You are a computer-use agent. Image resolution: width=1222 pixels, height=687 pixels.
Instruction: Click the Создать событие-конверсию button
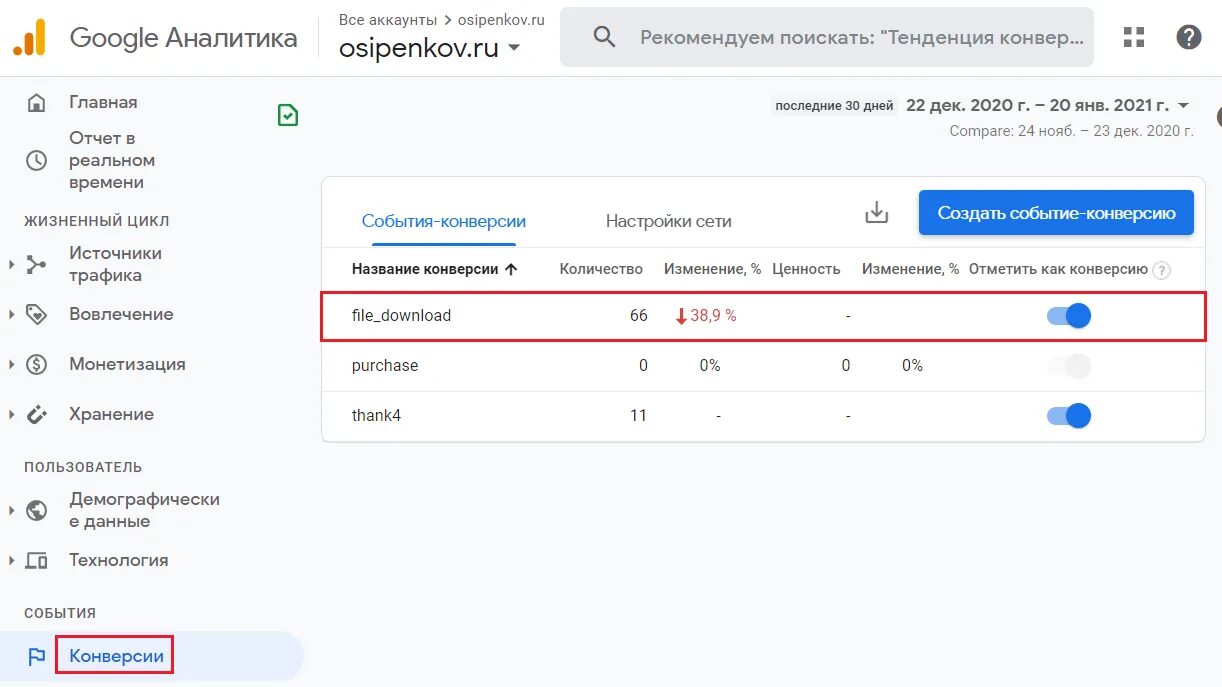(x=1056, y=213)
